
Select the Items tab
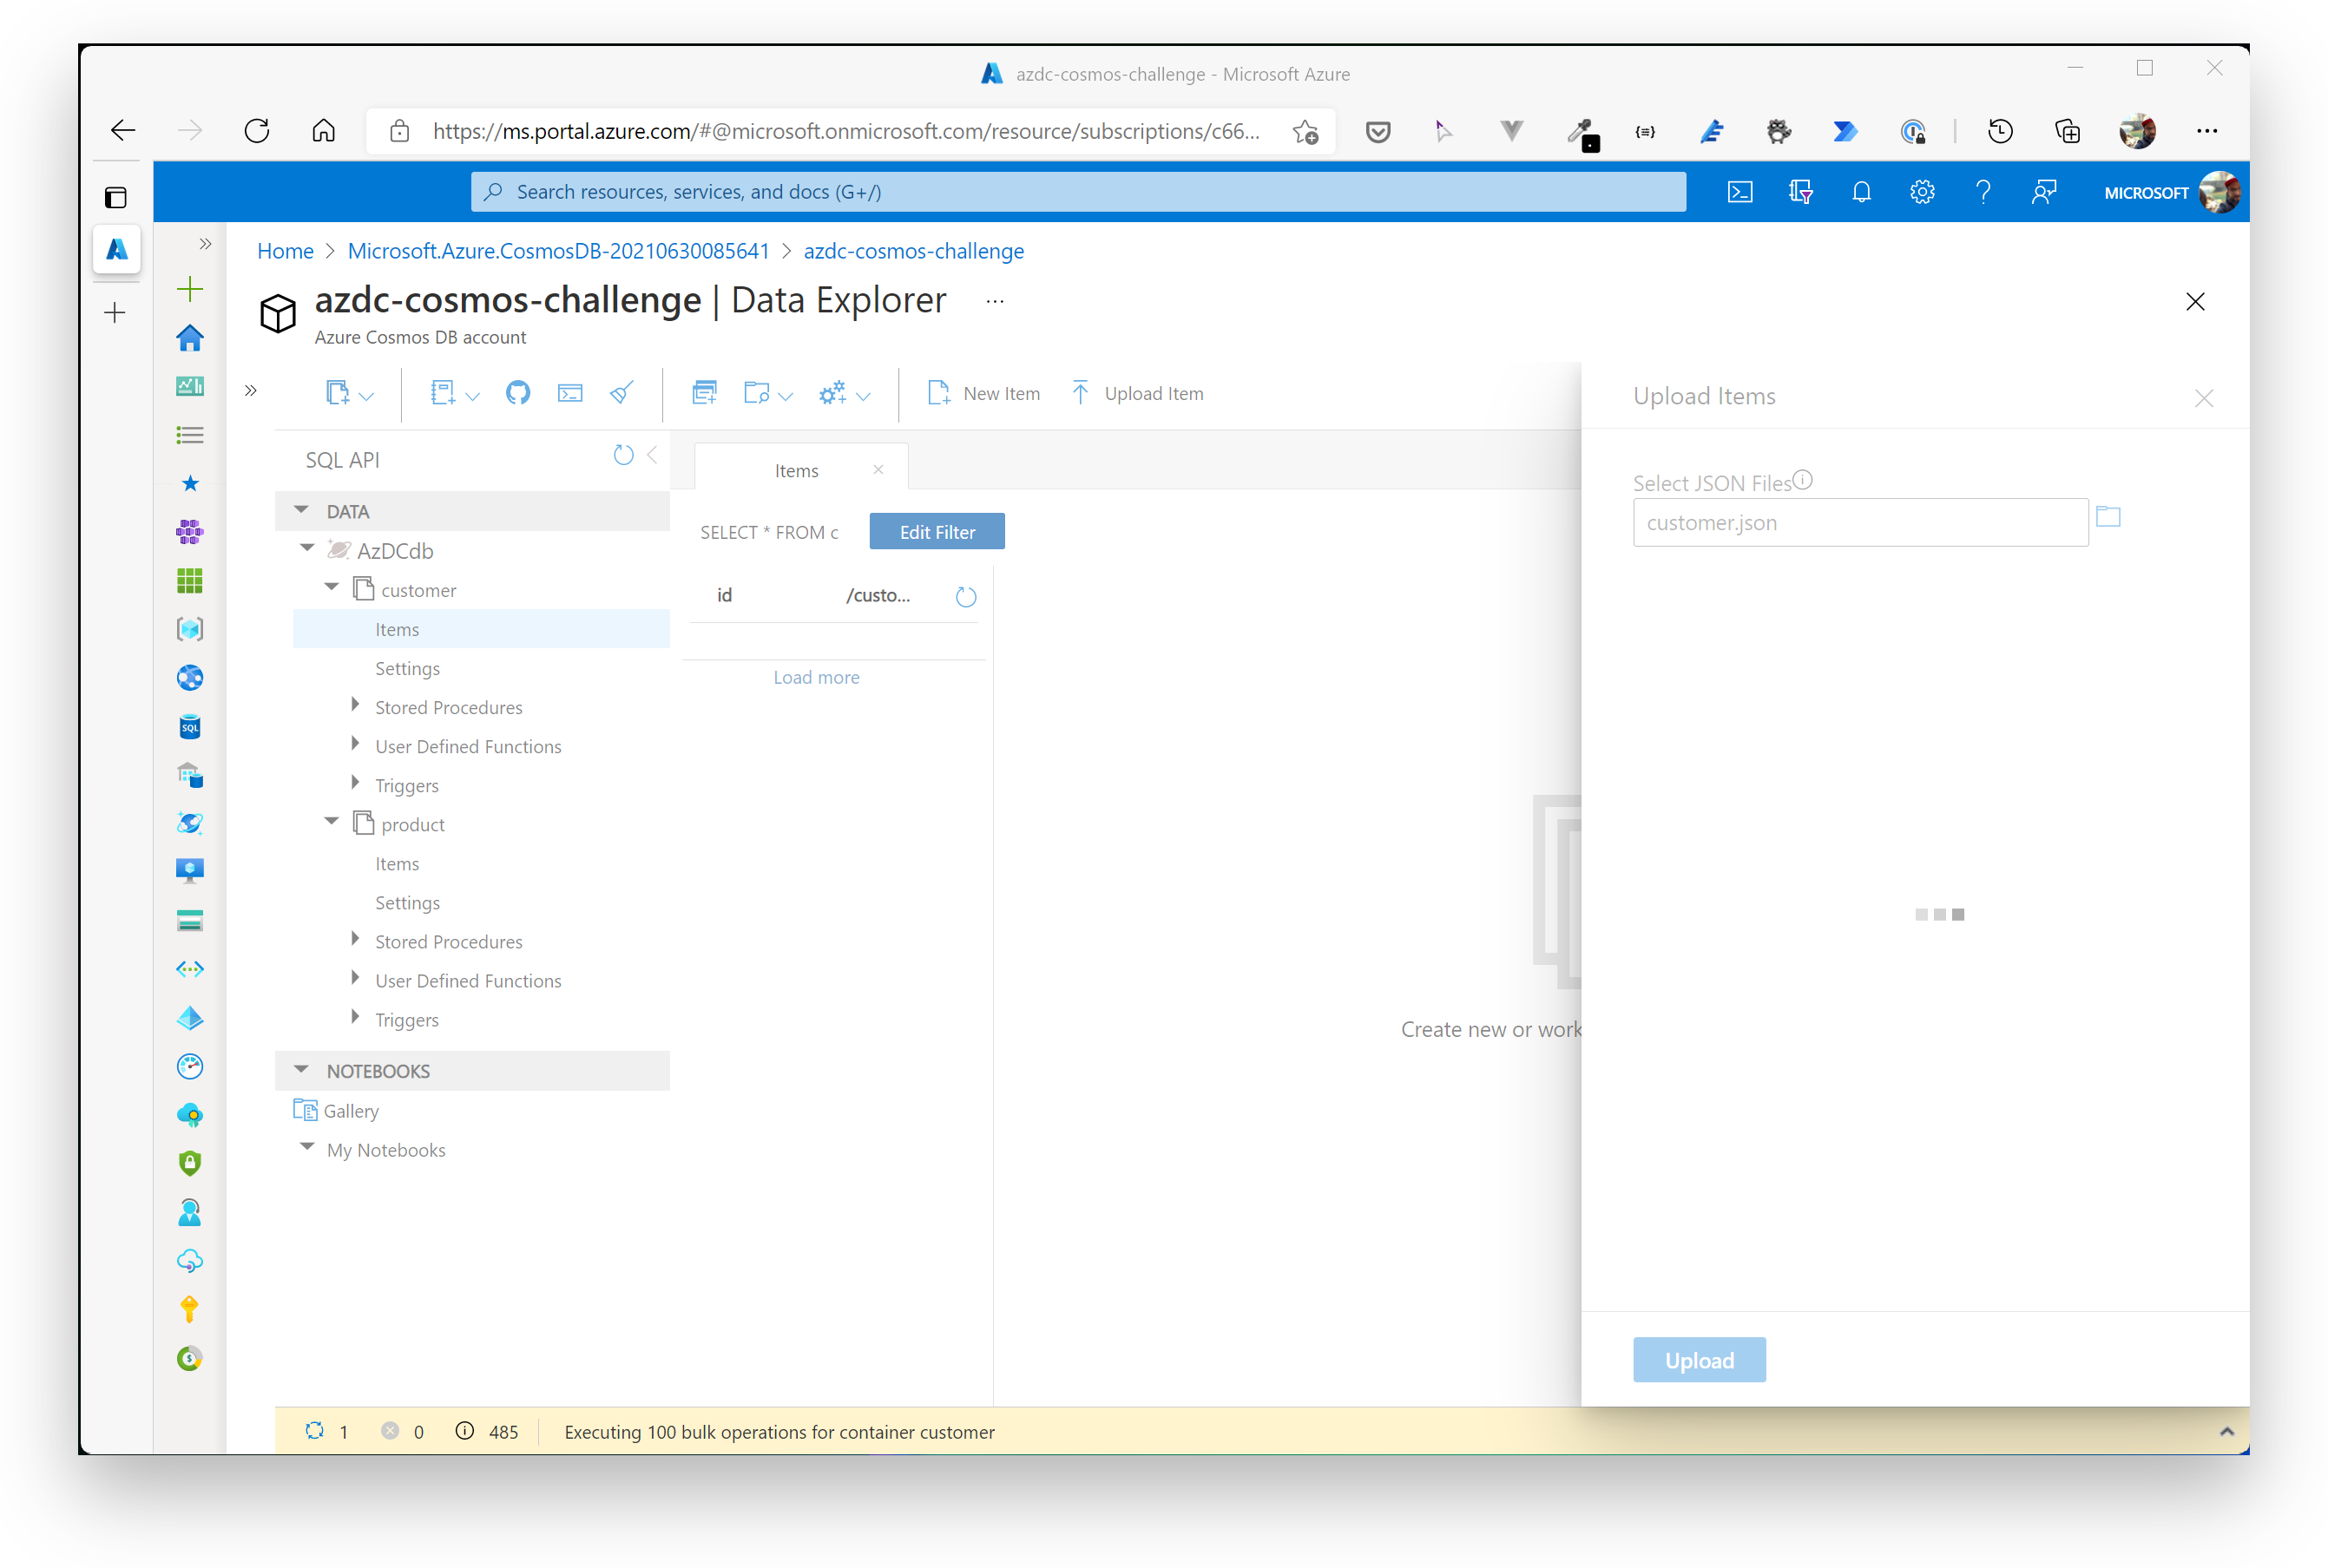[x=796, y=470]
